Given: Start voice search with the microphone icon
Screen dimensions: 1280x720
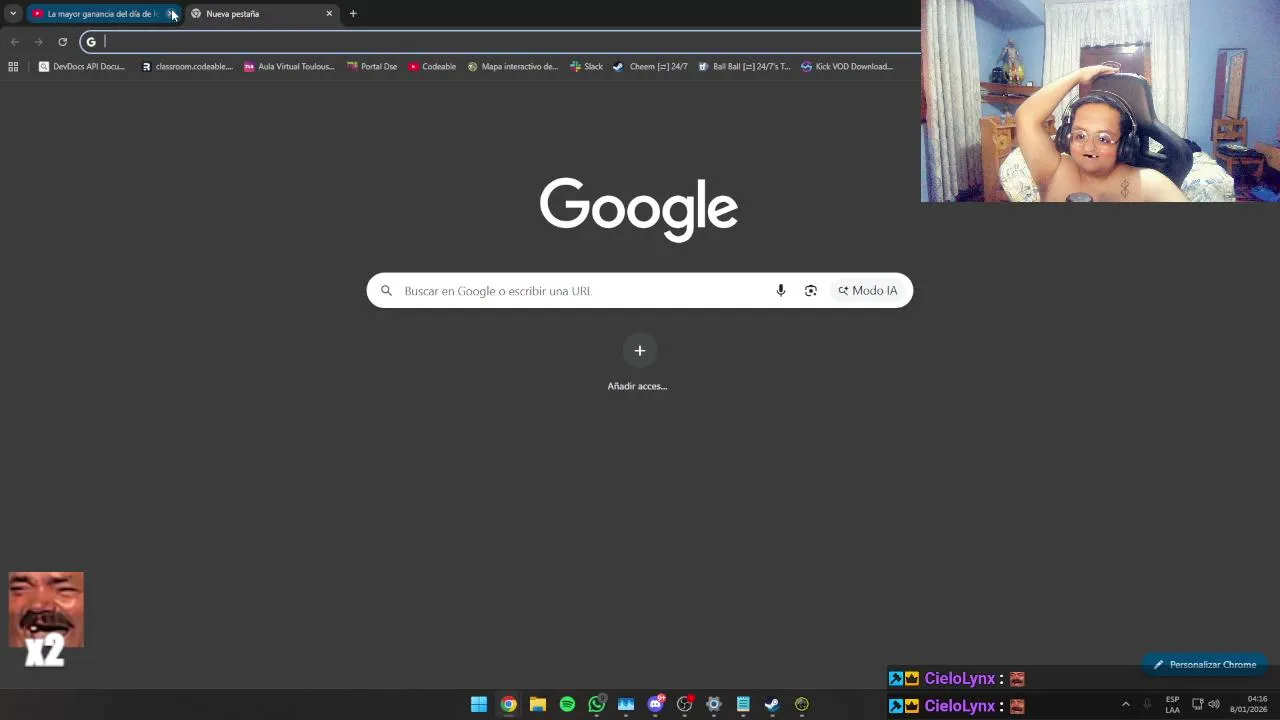Looking at the screenshot, I should pyautogui.click(x=781, y=291).
